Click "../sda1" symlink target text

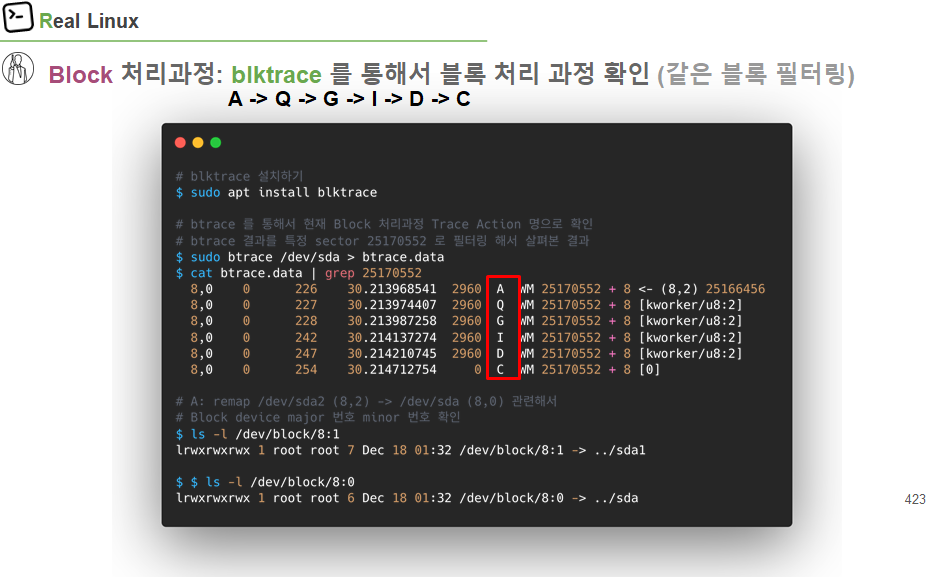pos(620,451)
